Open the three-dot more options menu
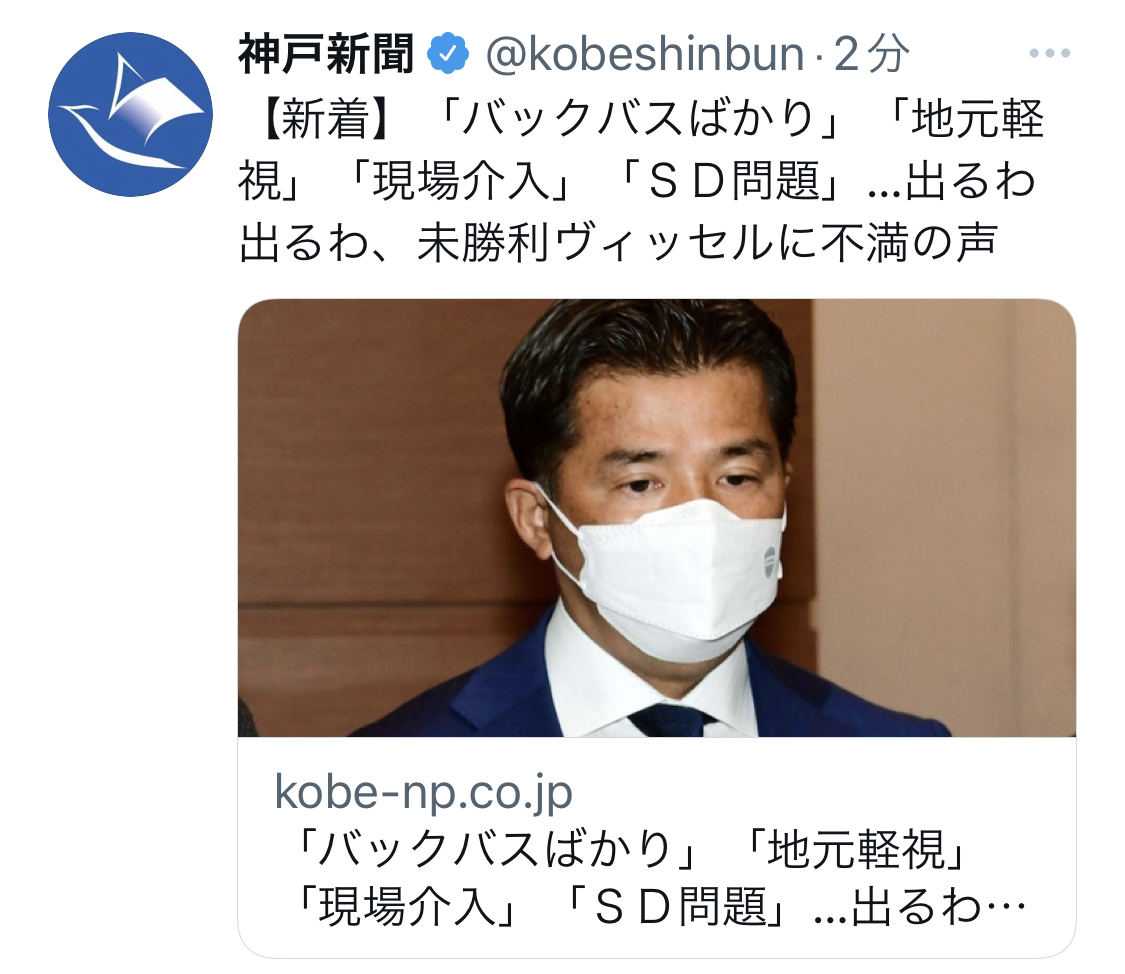The height and width of the screenshot is (974, 1125). click(x=1050, y=53)
